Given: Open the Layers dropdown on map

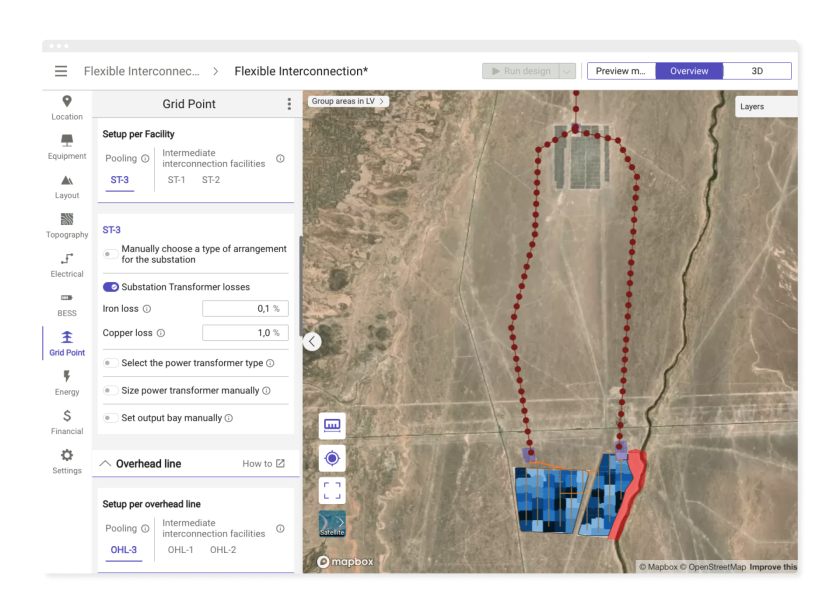Looking at the screenshot, I should (x=765, y=107).
